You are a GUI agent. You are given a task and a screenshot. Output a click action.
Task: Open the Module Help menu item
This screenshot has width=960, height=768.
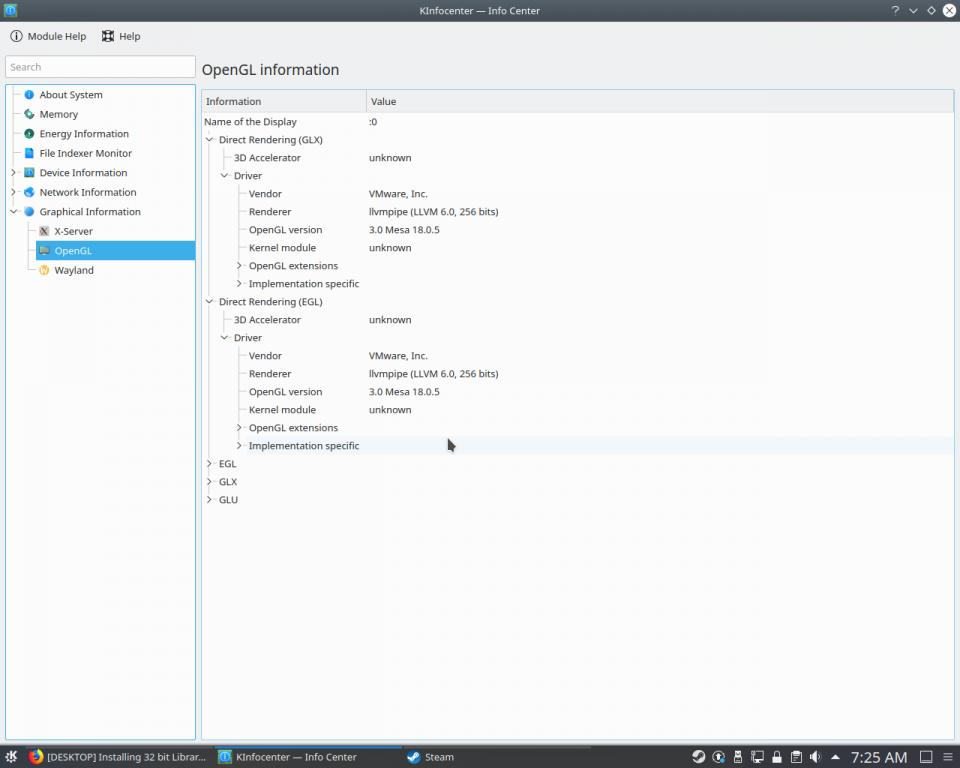coord(48,36)
